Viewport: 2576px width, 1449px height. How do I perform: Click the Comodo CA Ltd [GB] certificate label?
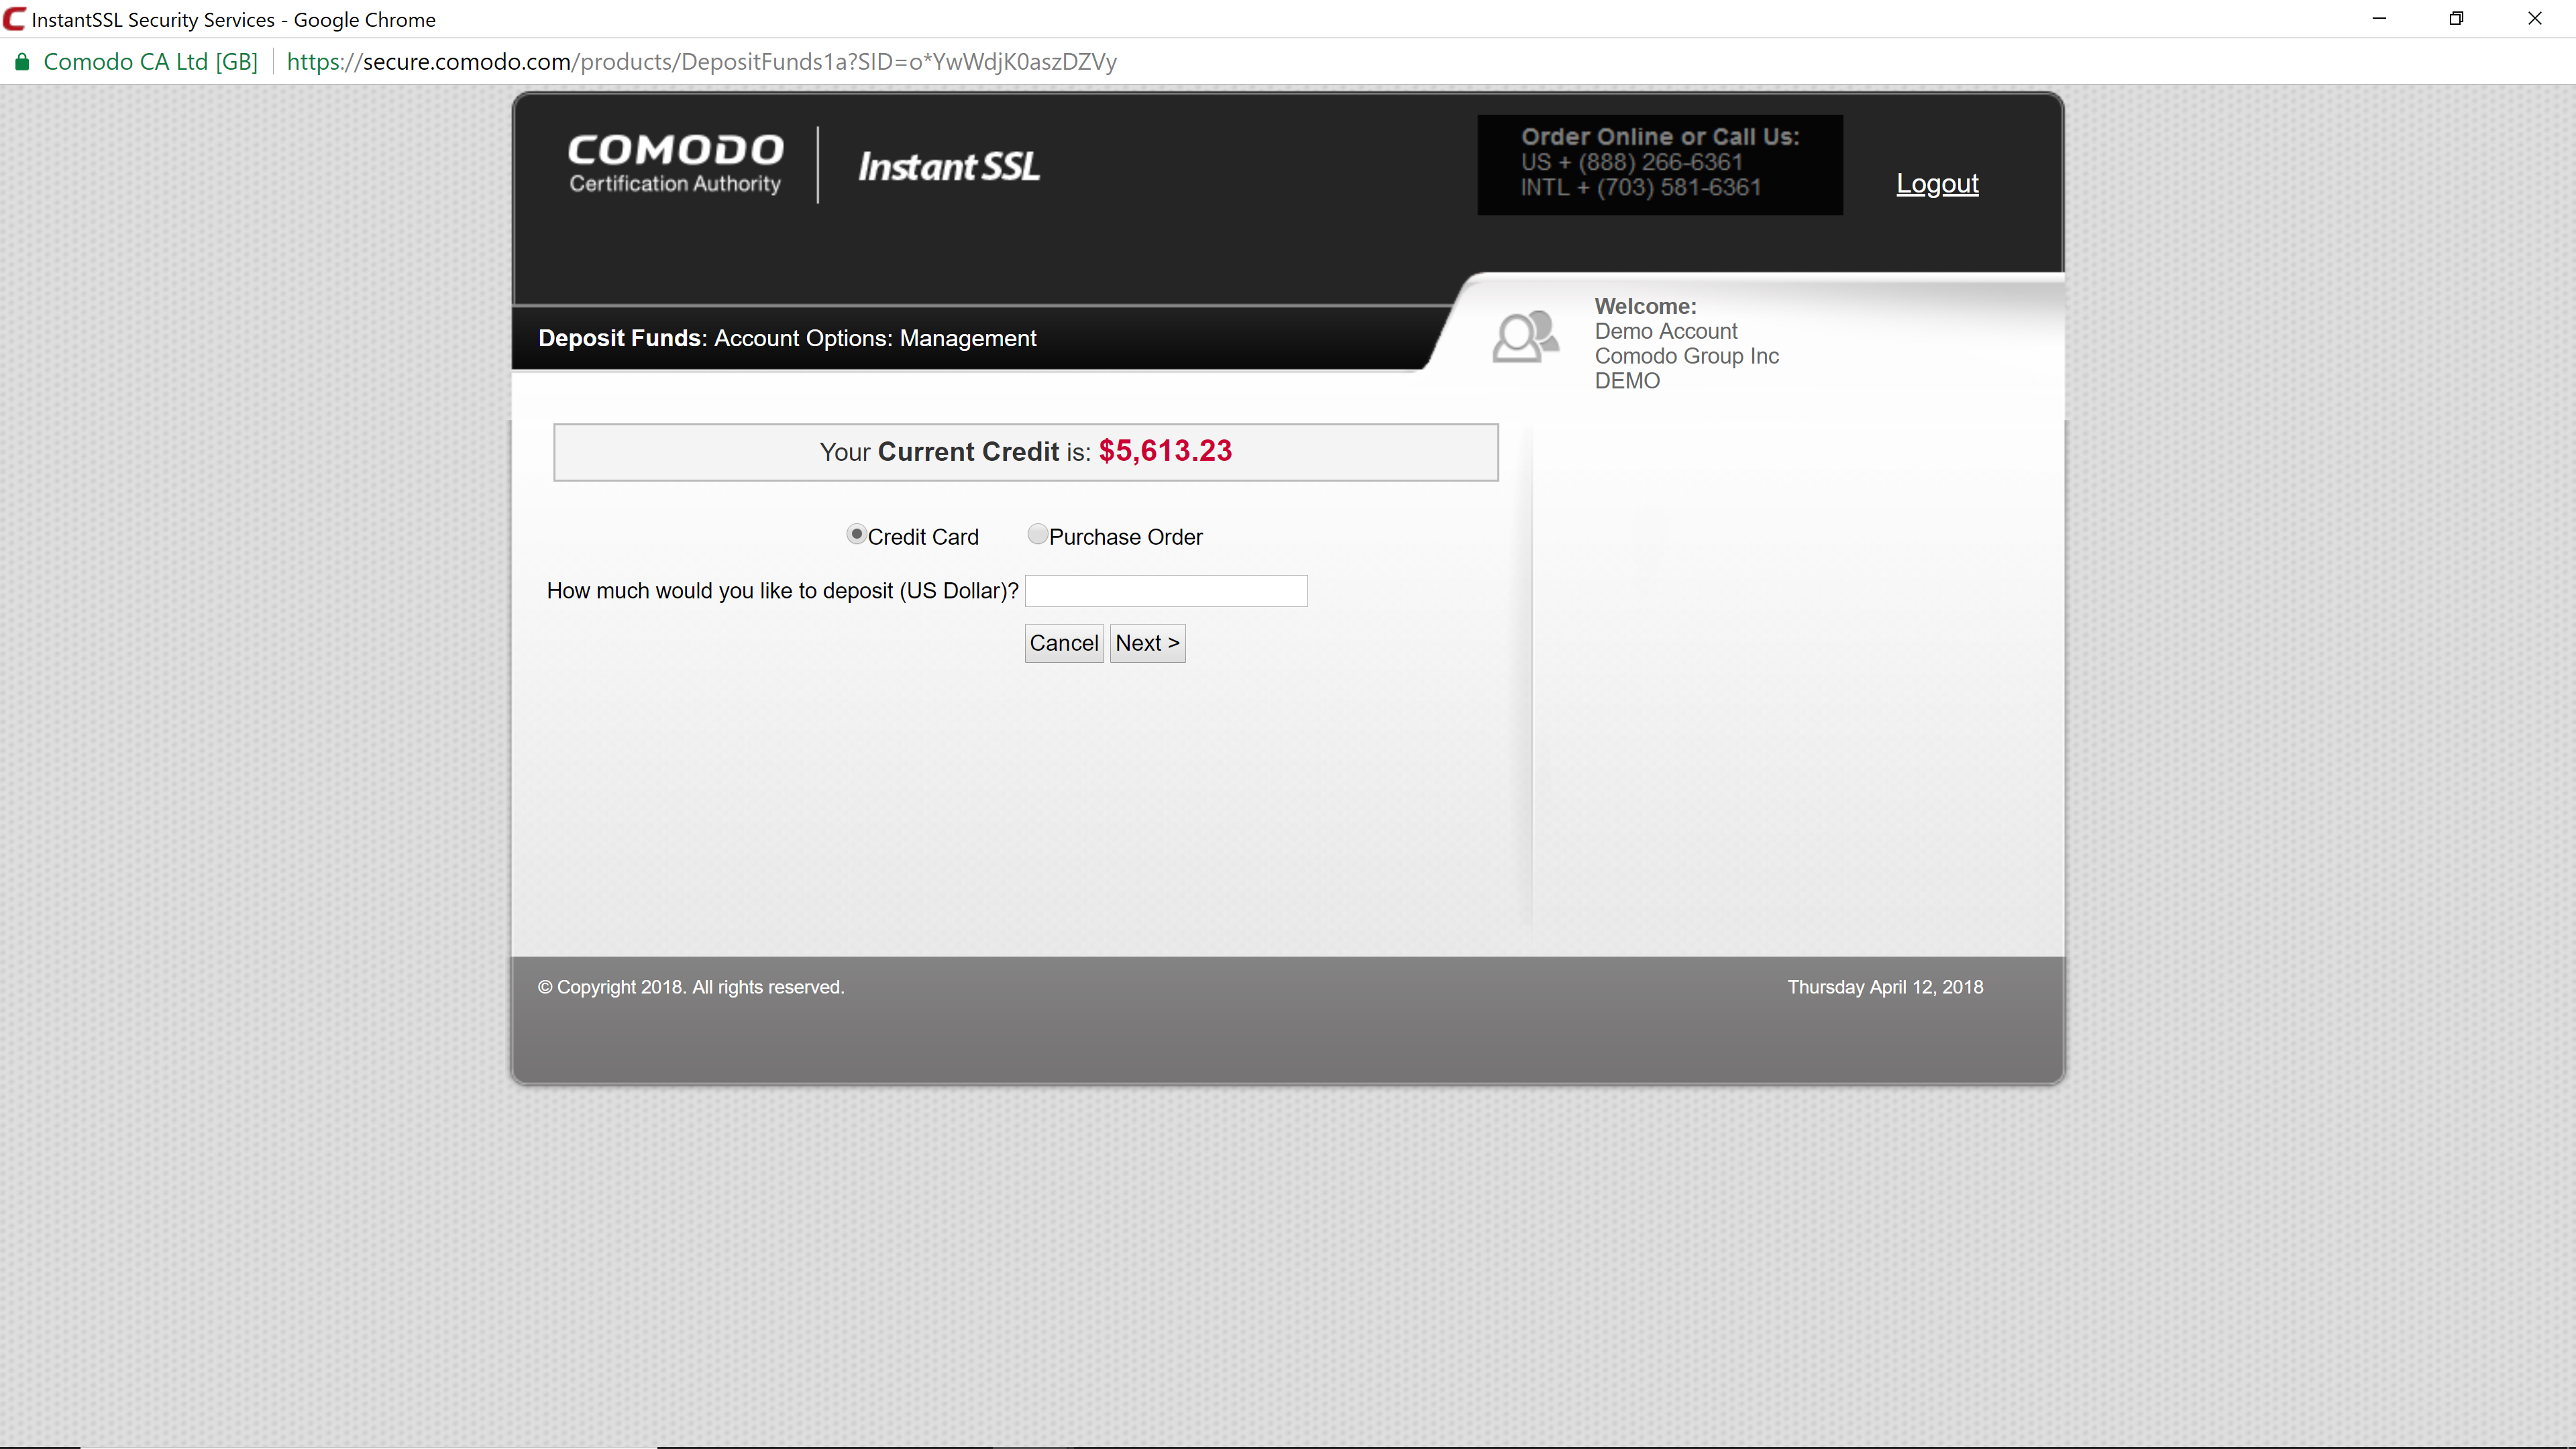coord(151,62)
